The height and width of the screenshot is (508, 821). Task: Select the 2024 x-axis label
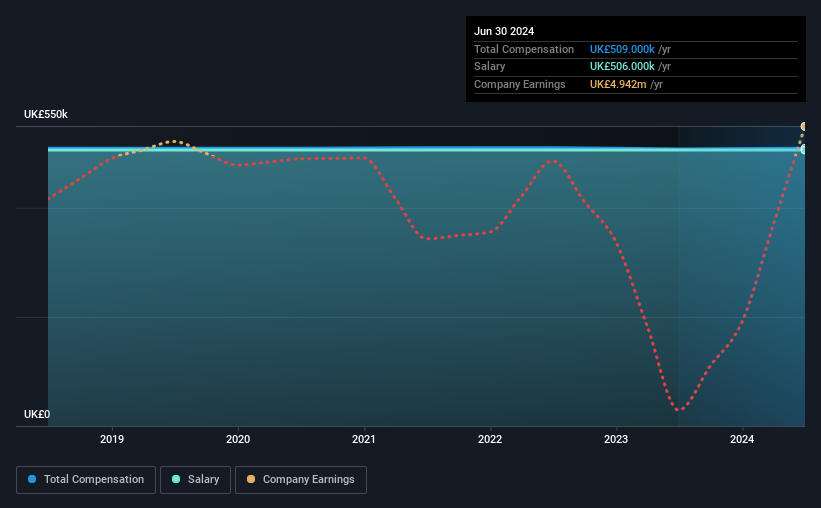tap(742, 439)
